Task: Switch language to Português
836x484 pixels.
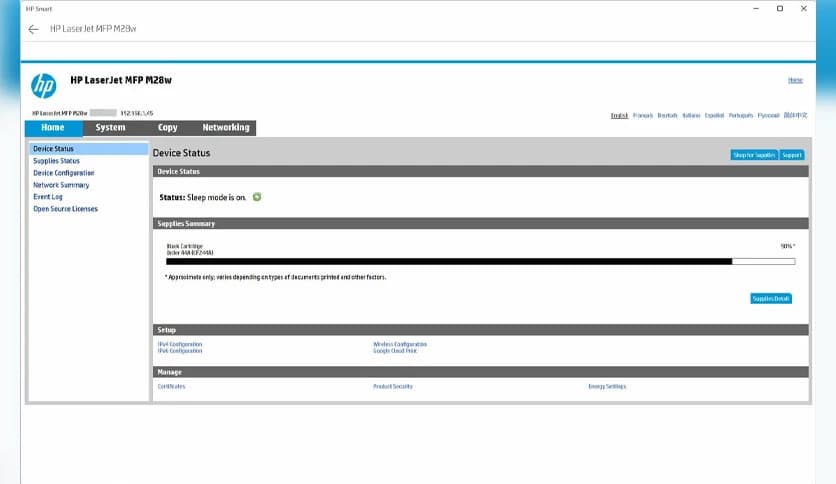Action: (x=741, y=115)
